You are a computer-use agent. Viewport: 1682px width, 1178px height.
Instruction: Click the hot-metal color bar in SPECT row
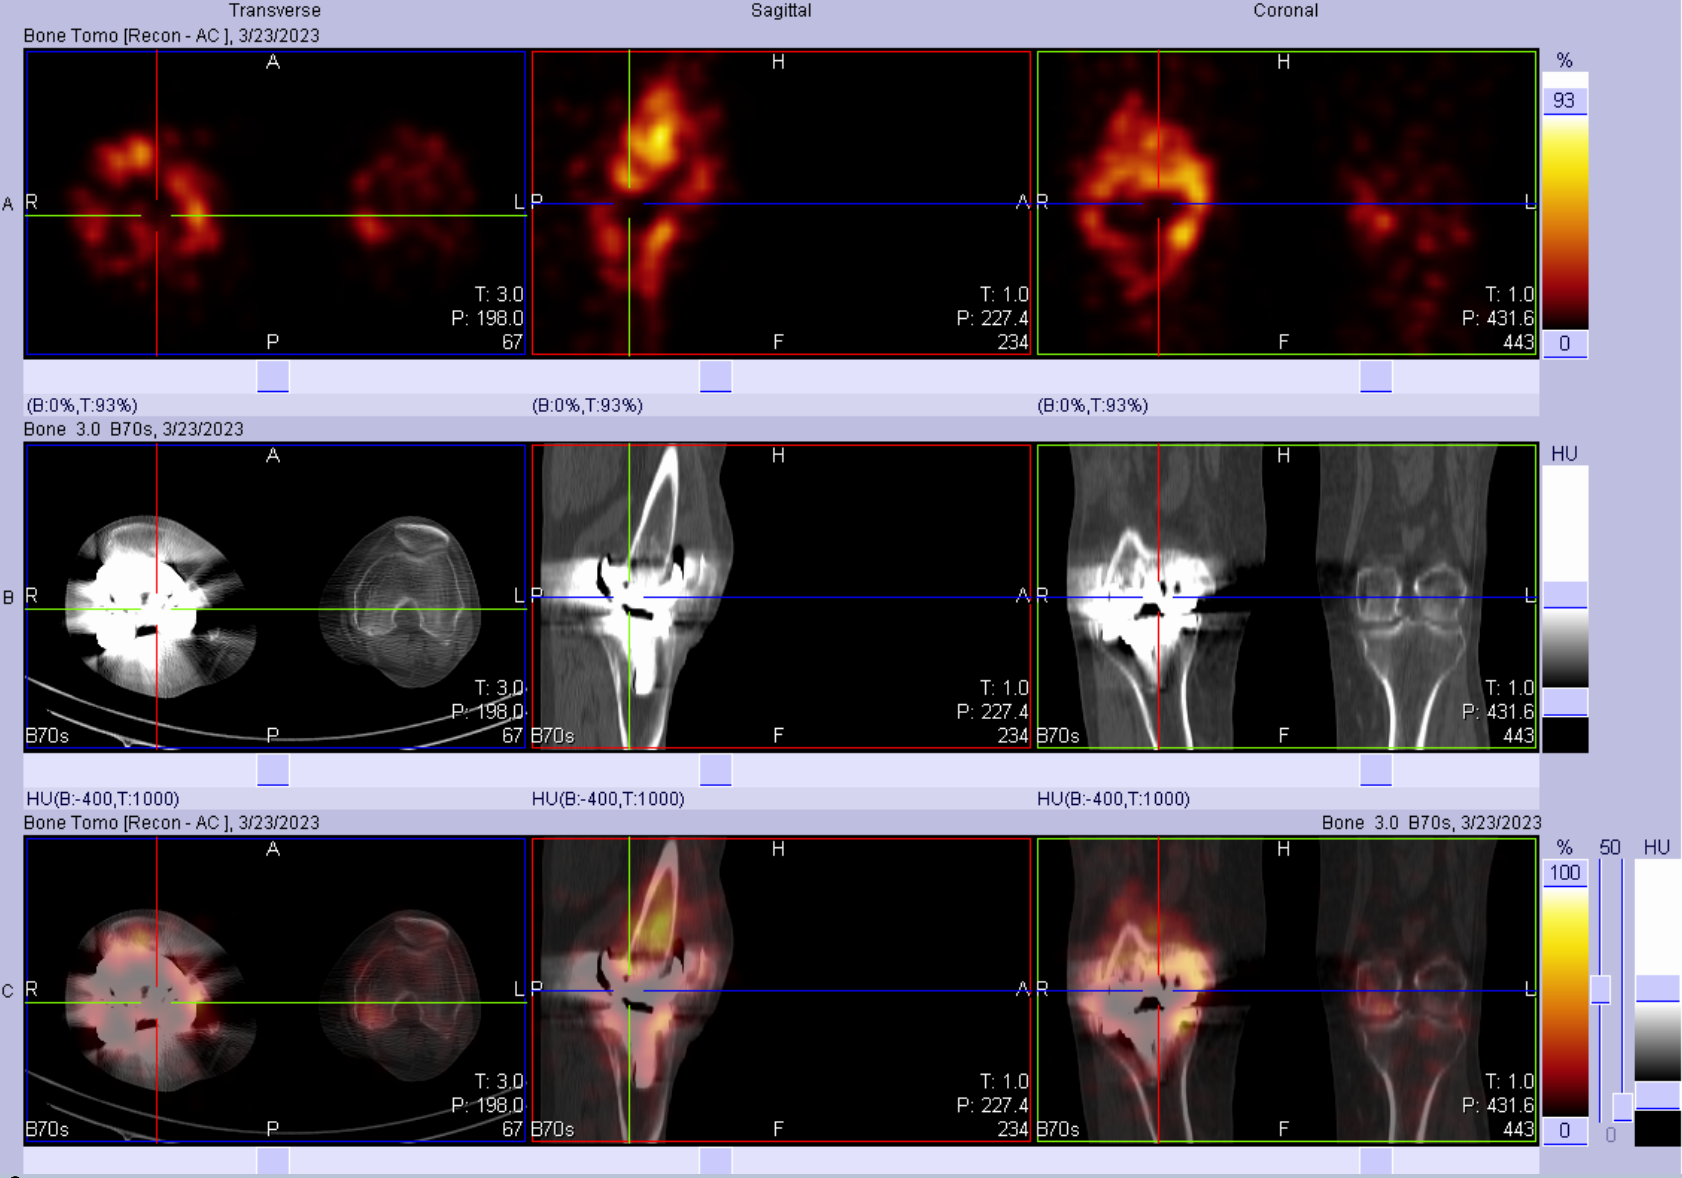tap(1564, 220)
